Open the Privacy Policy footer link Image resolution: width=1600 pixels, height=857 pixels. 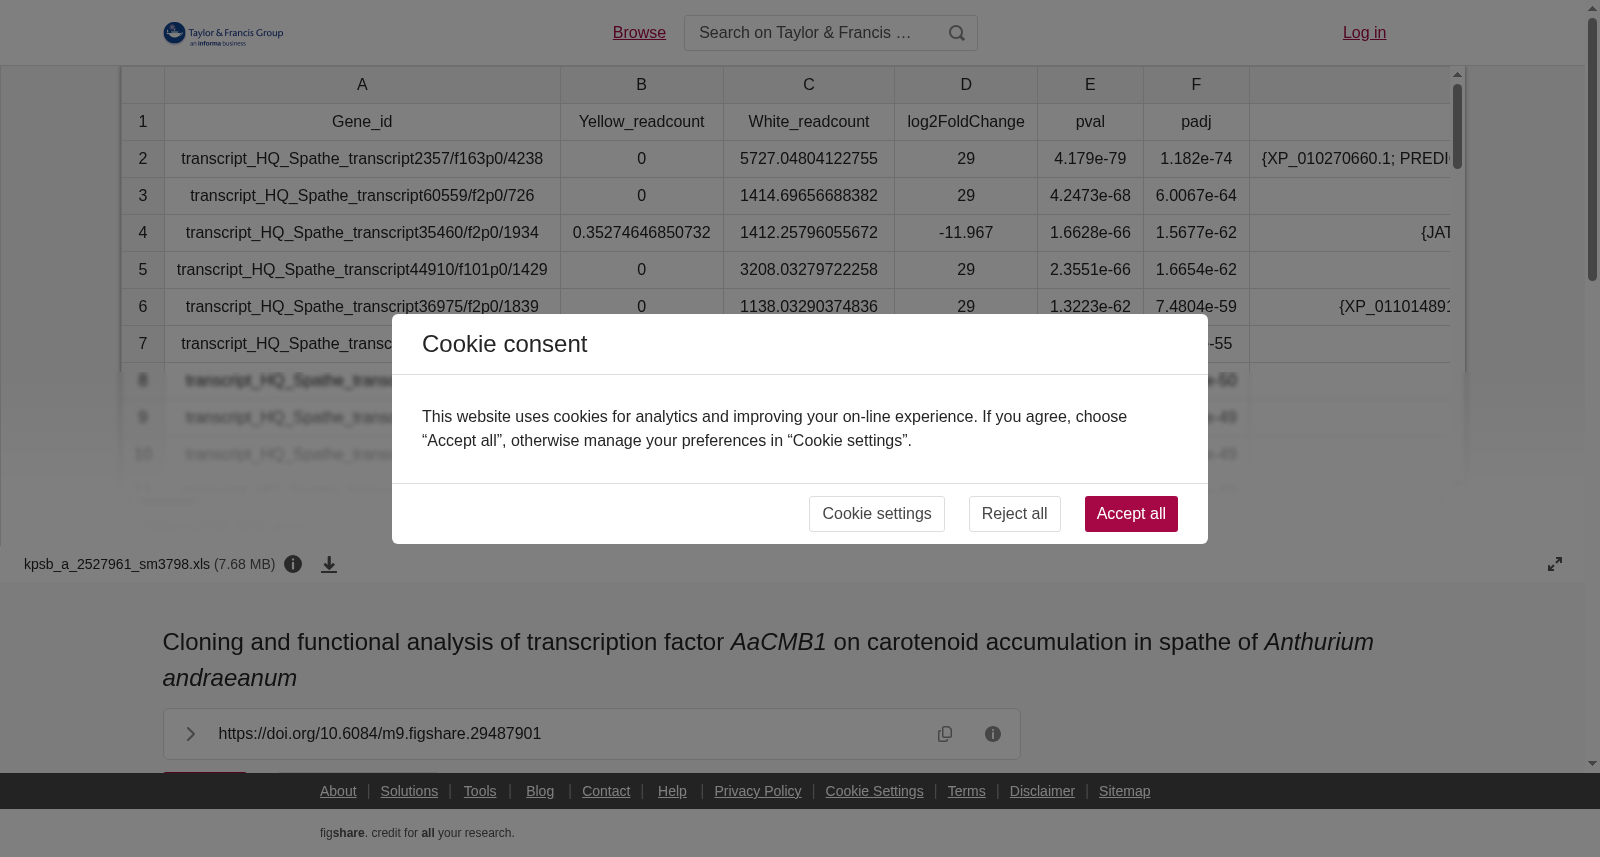[757, 791]
